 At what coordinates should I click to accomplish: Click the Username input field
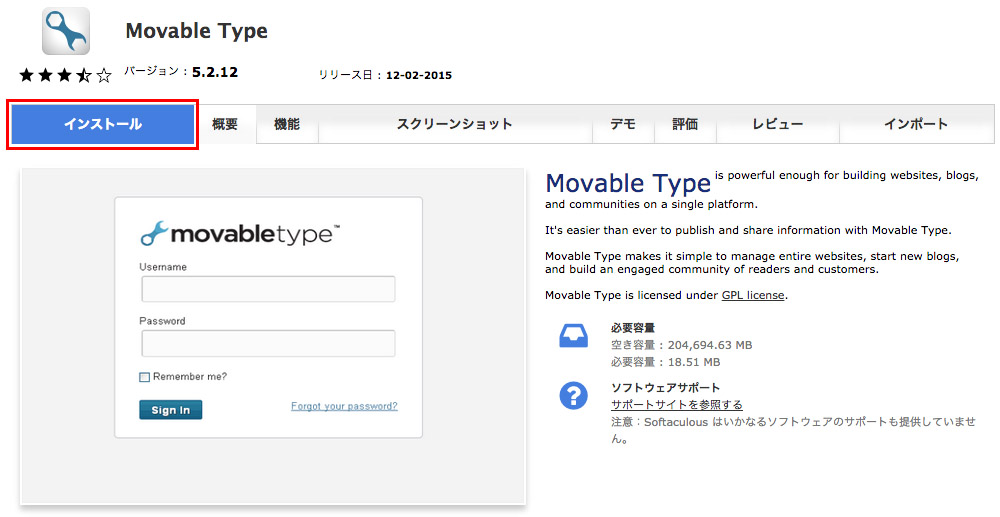(268, 290)
